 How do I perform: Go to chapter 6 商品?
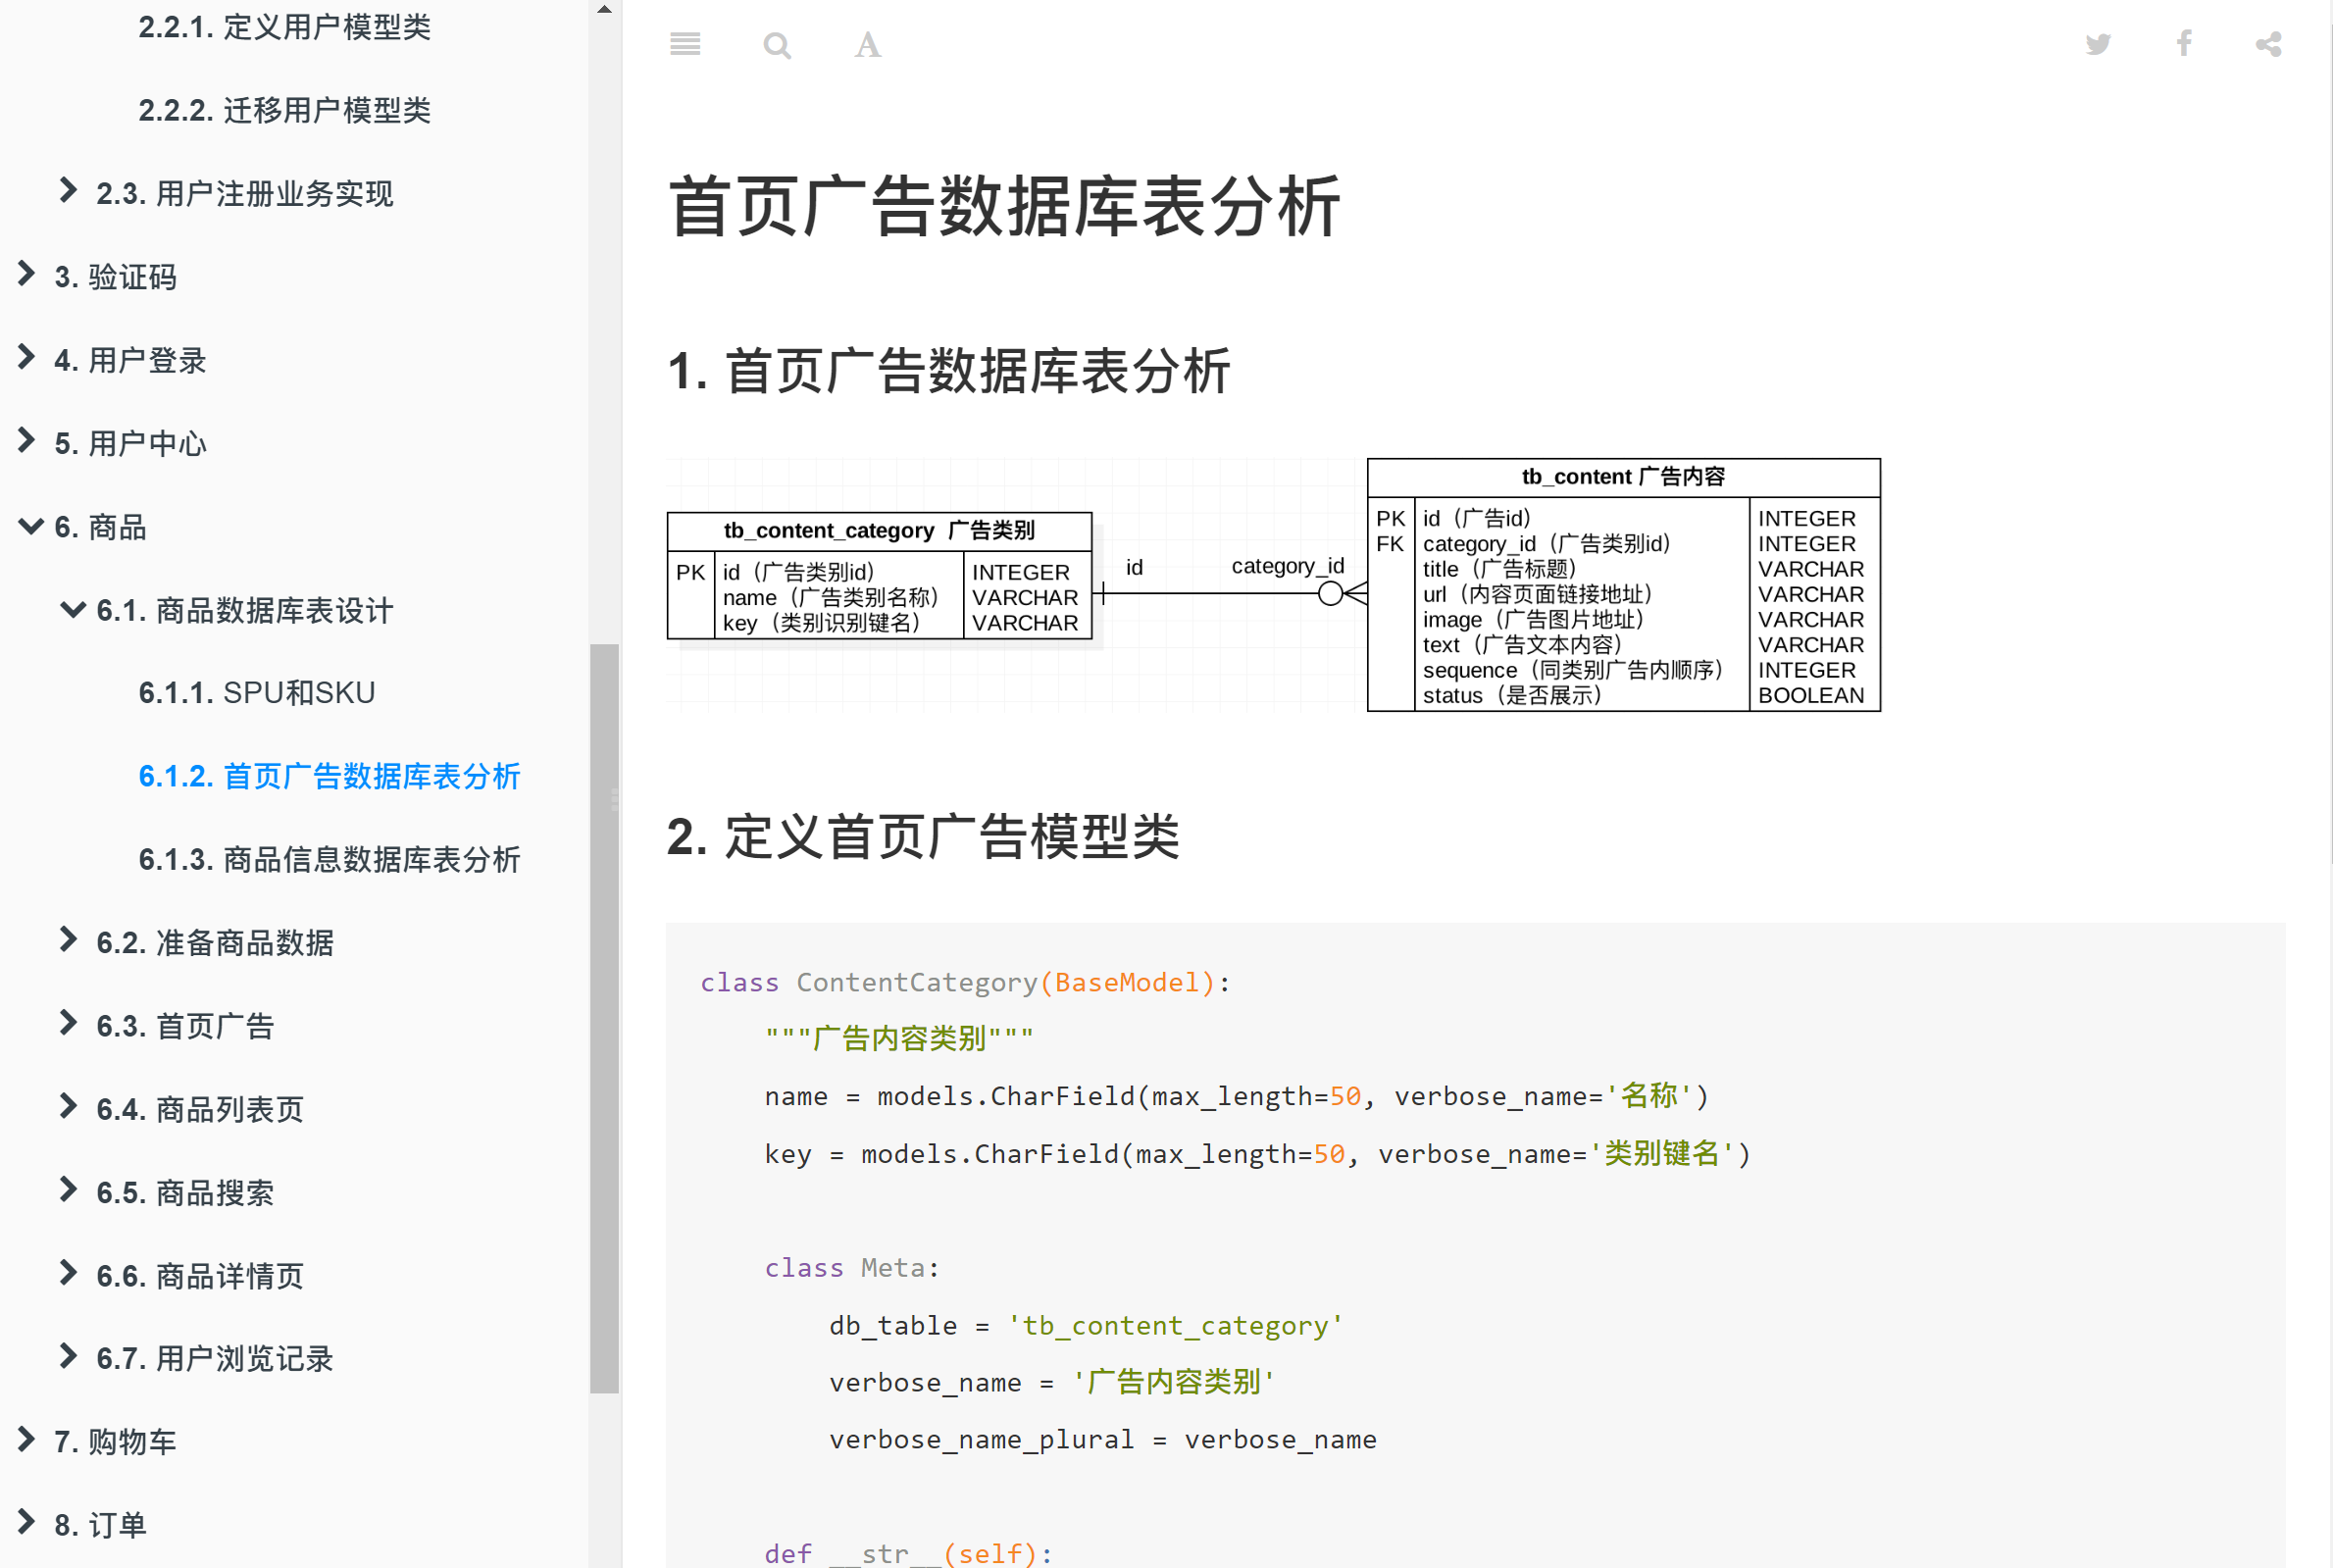coord(100,527)
